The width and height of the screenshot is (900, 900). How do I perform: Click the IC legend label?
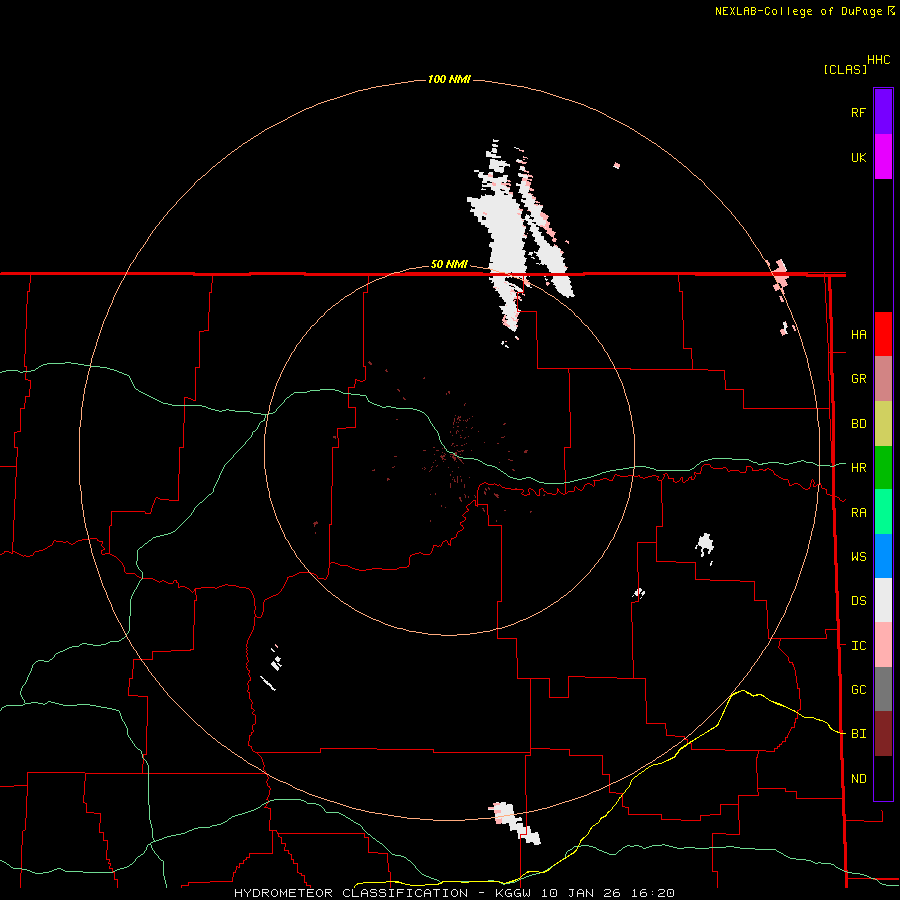pyautogui.click(x=858, y=646)
